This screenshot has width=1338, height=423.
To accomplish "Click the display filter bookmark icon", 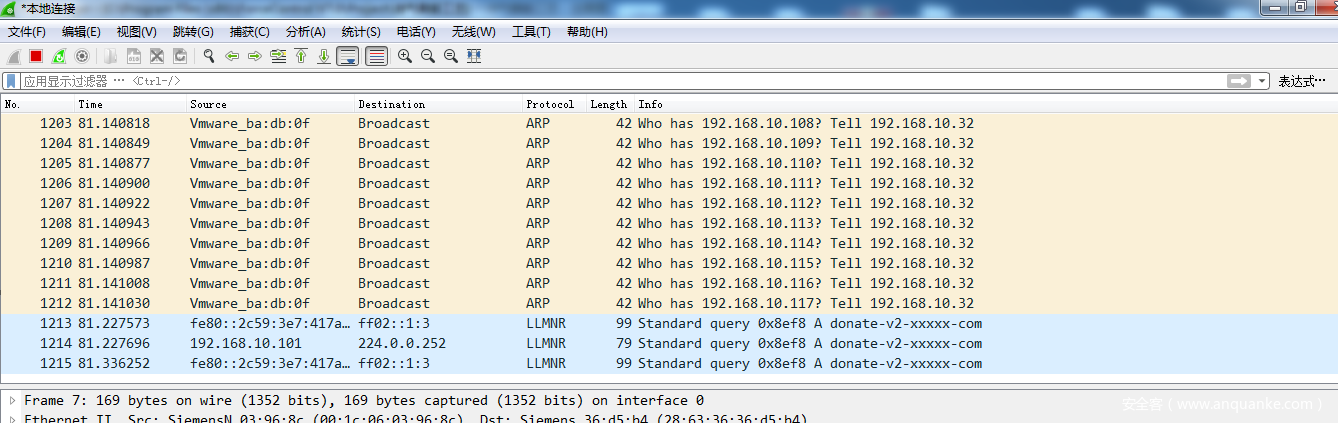I will click(11, 81).
